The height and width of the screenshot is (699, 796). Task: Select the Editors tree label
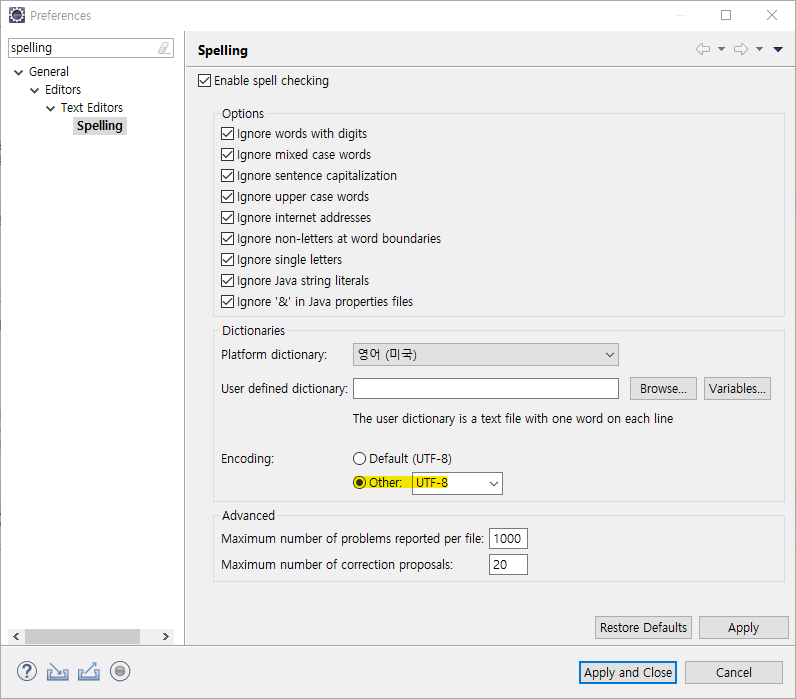63,89
